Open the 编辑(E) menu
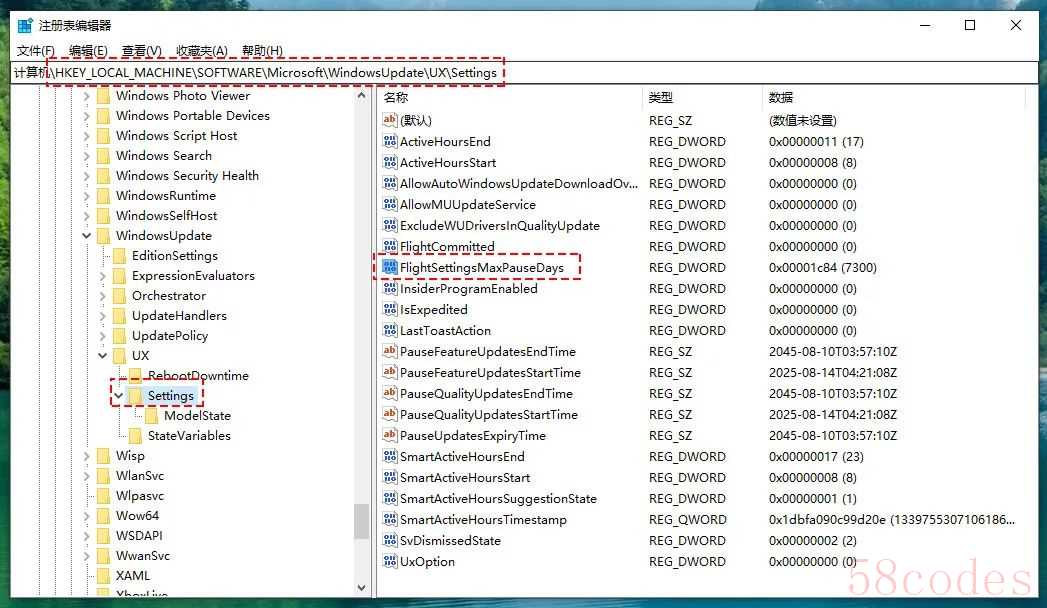Viewport: 1047px width, 608px height. pos(88,51)
